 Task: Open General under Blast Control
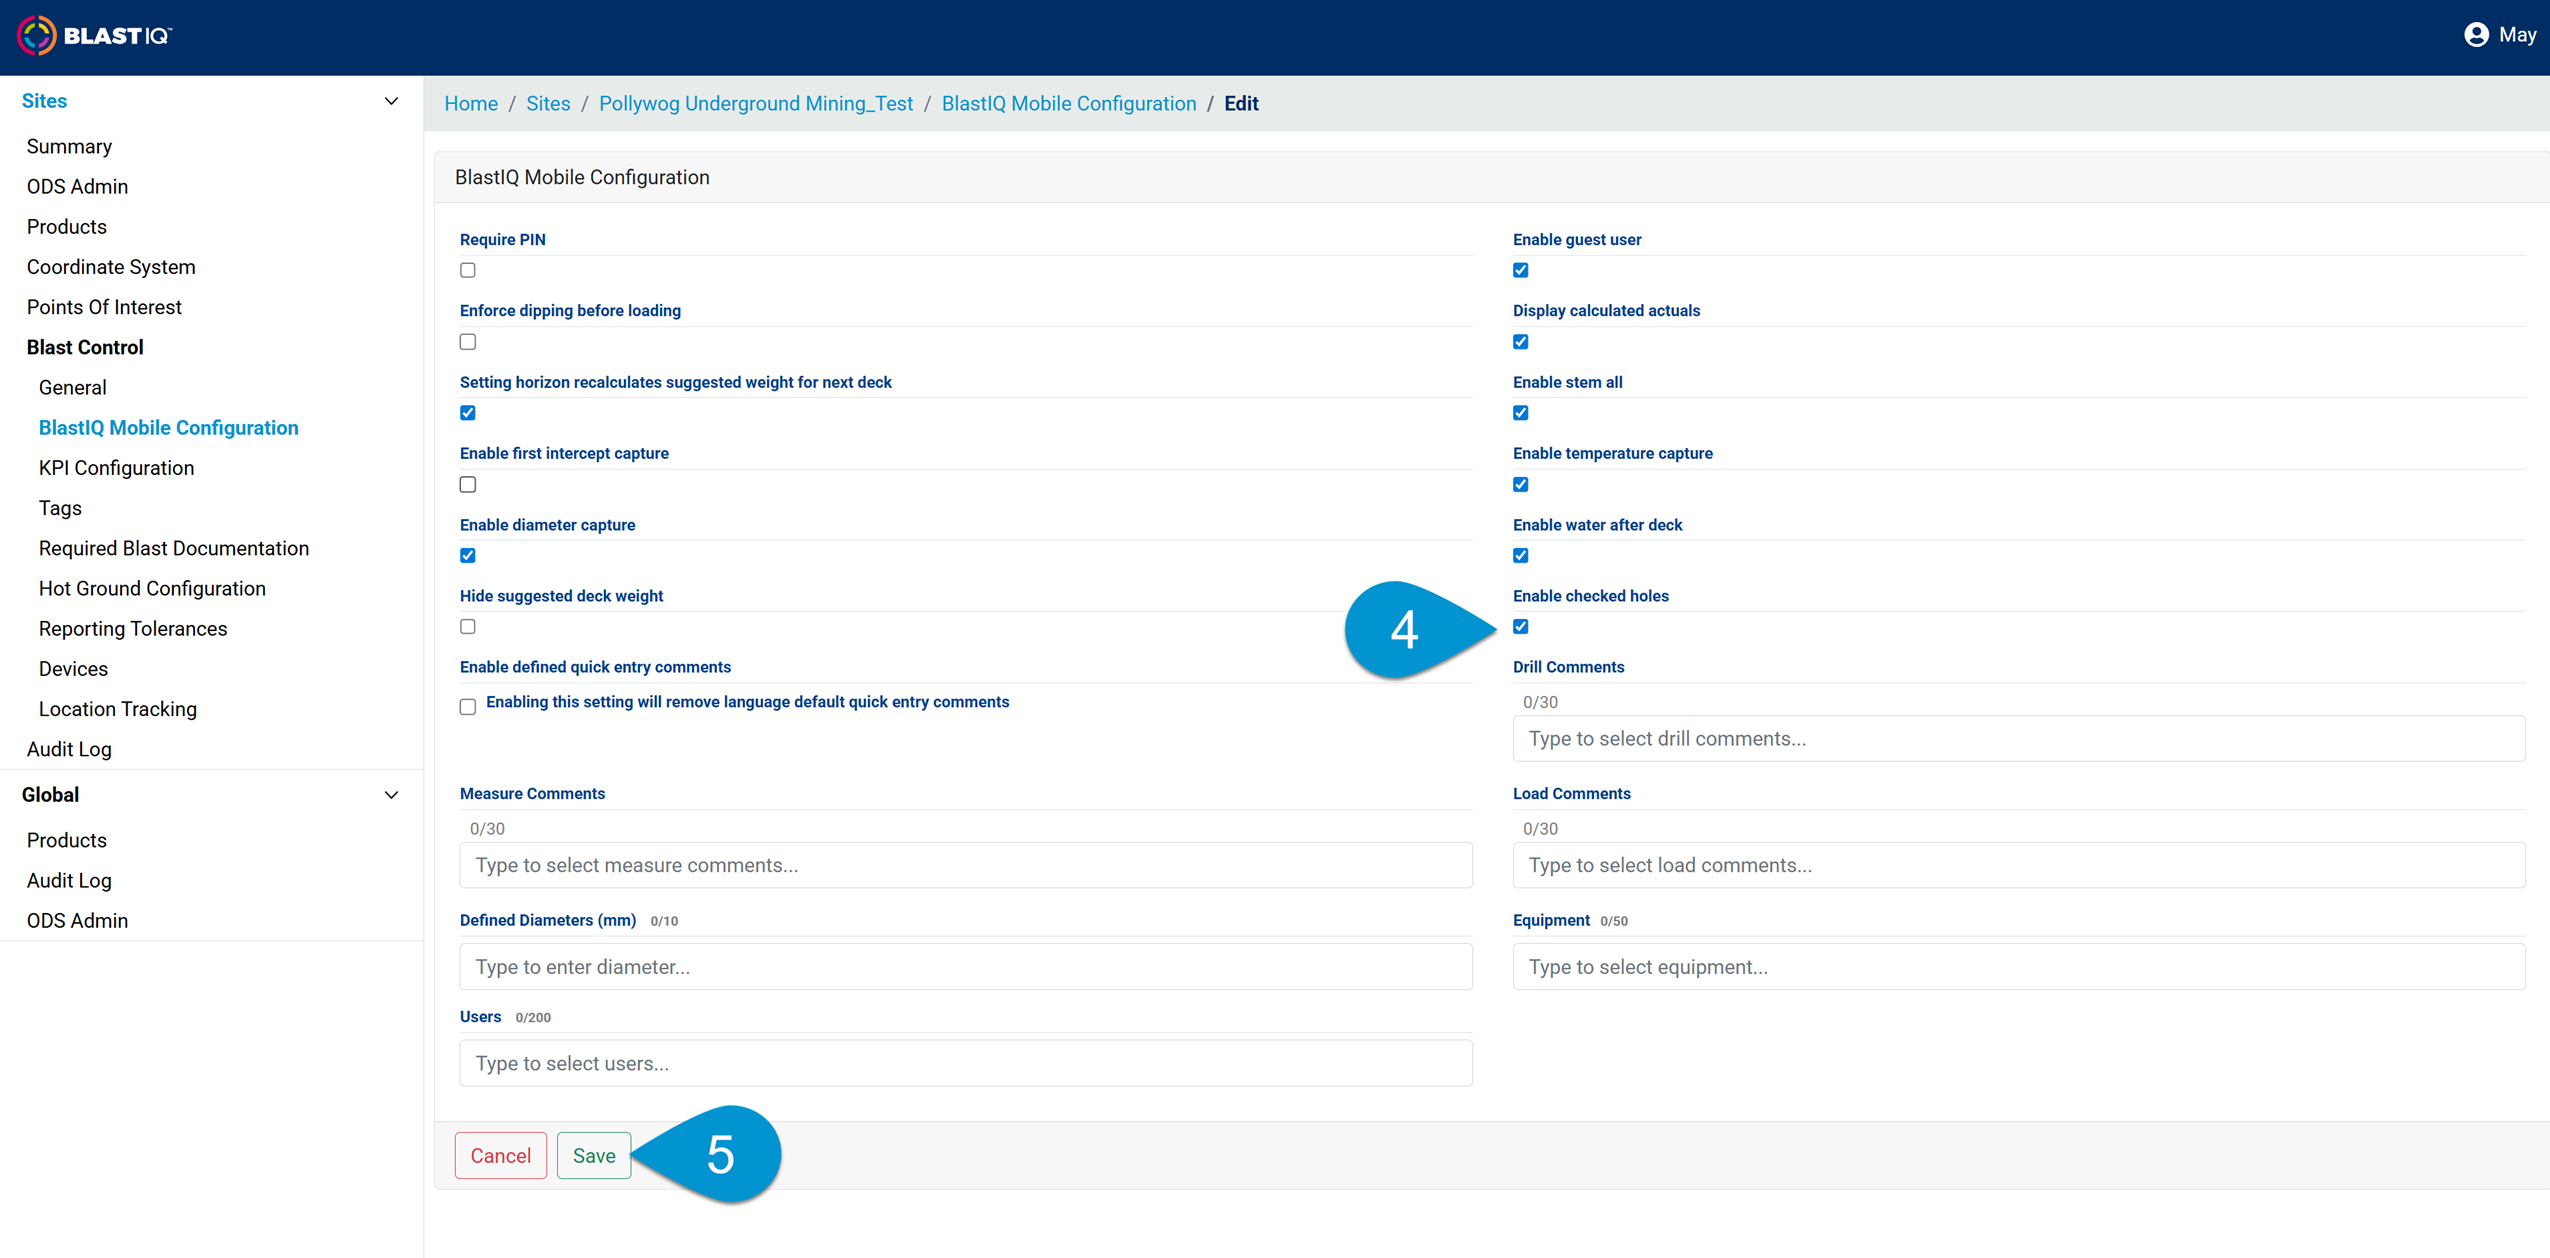tap(72, 388)
